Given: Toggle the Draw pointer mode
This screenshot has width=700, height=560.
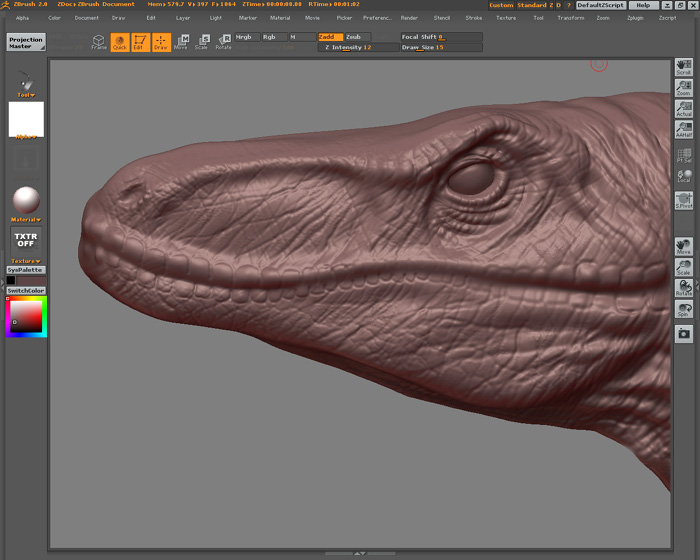Looking at the screenshot, I should tap(161, 42).
